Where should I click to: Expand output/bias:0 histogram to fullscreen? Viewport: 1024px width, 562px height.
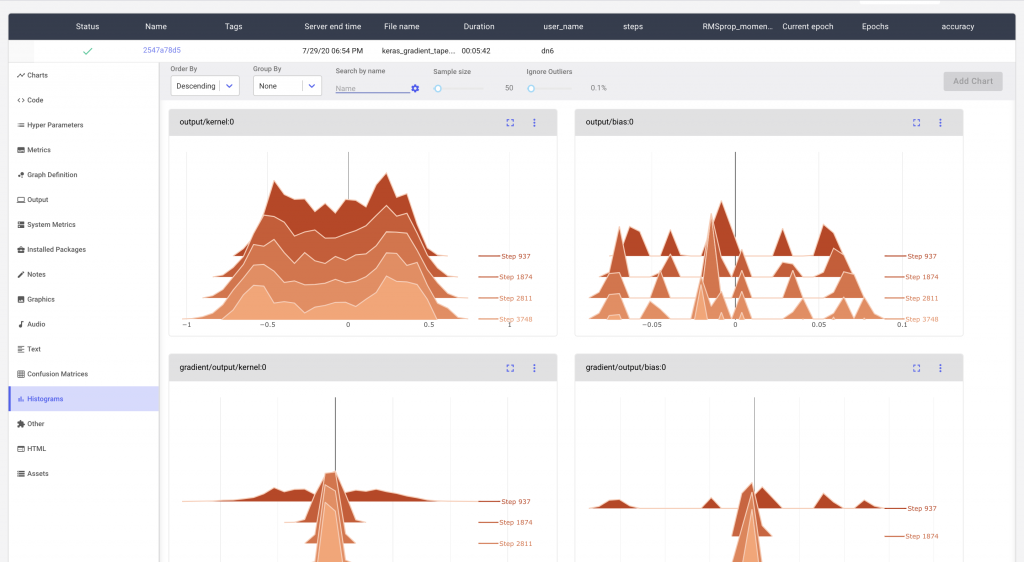(x=916, y=123)
